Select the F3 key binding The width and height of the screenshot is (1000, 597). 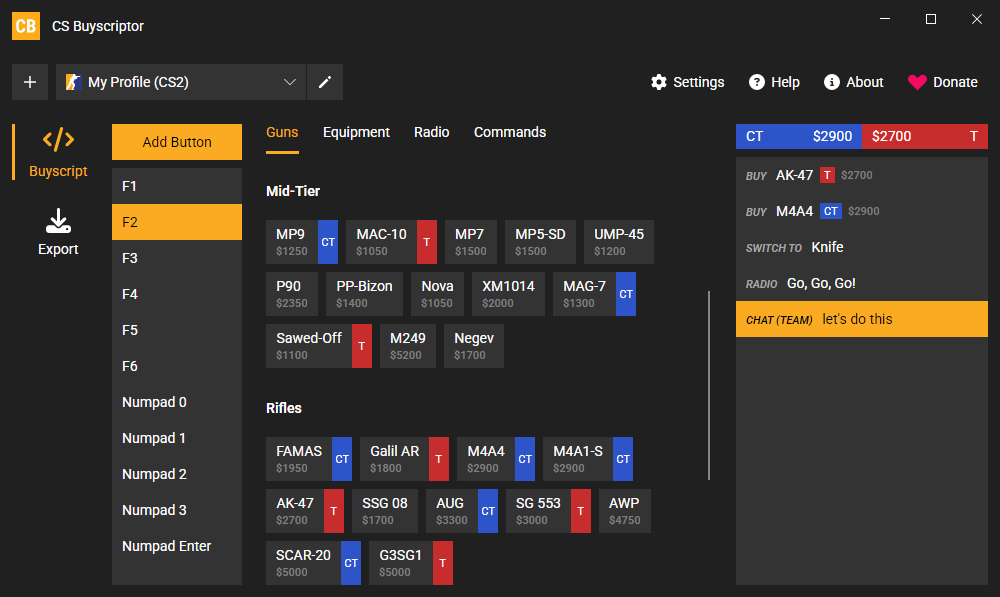pos(177,258)
